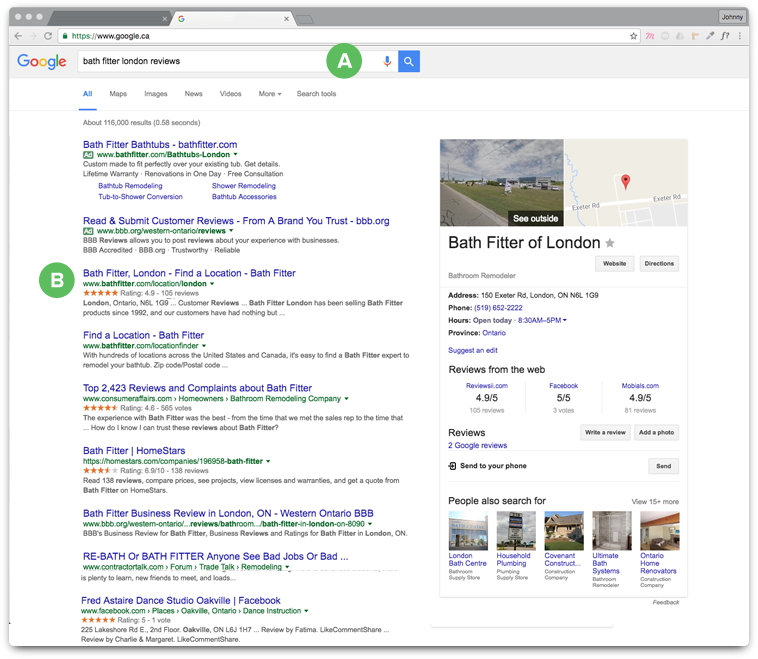Close the Google tab
Screen dimensions: 758x659
[x=286, y=18]
